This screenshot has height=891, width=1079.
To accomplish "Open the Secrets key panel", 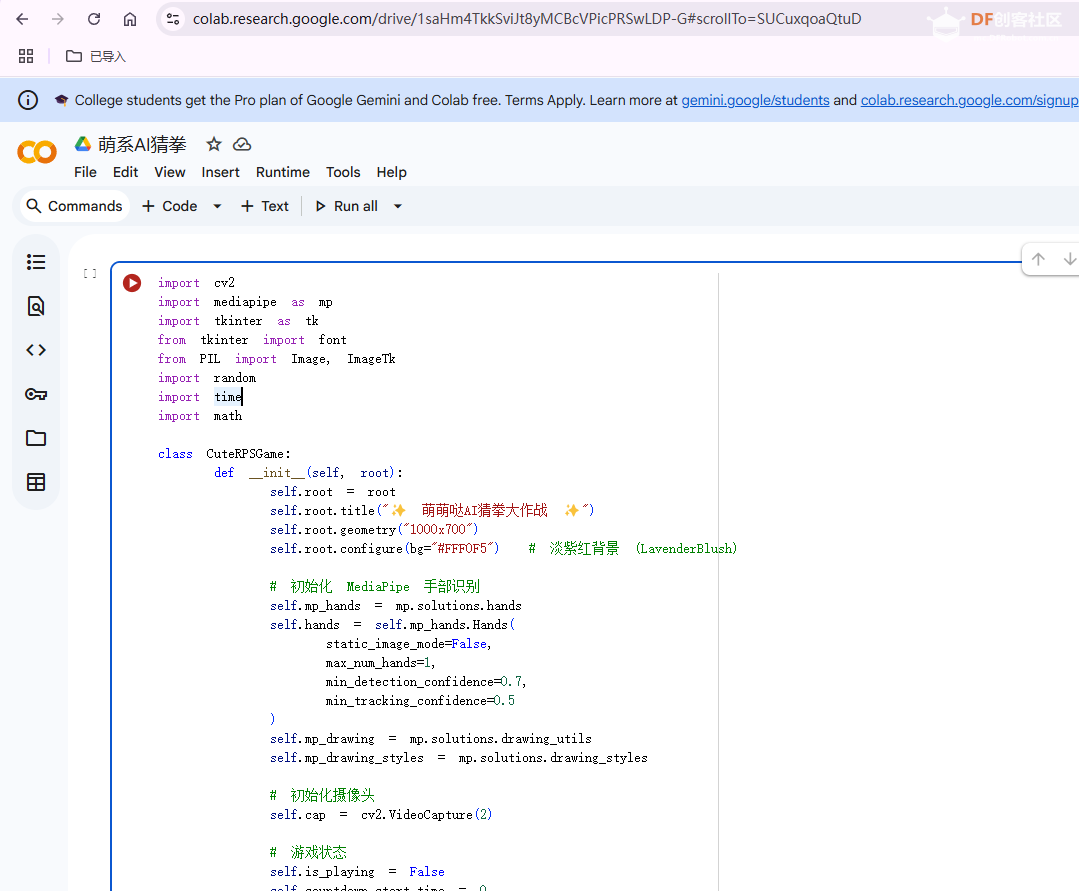I will coord(36,394).
